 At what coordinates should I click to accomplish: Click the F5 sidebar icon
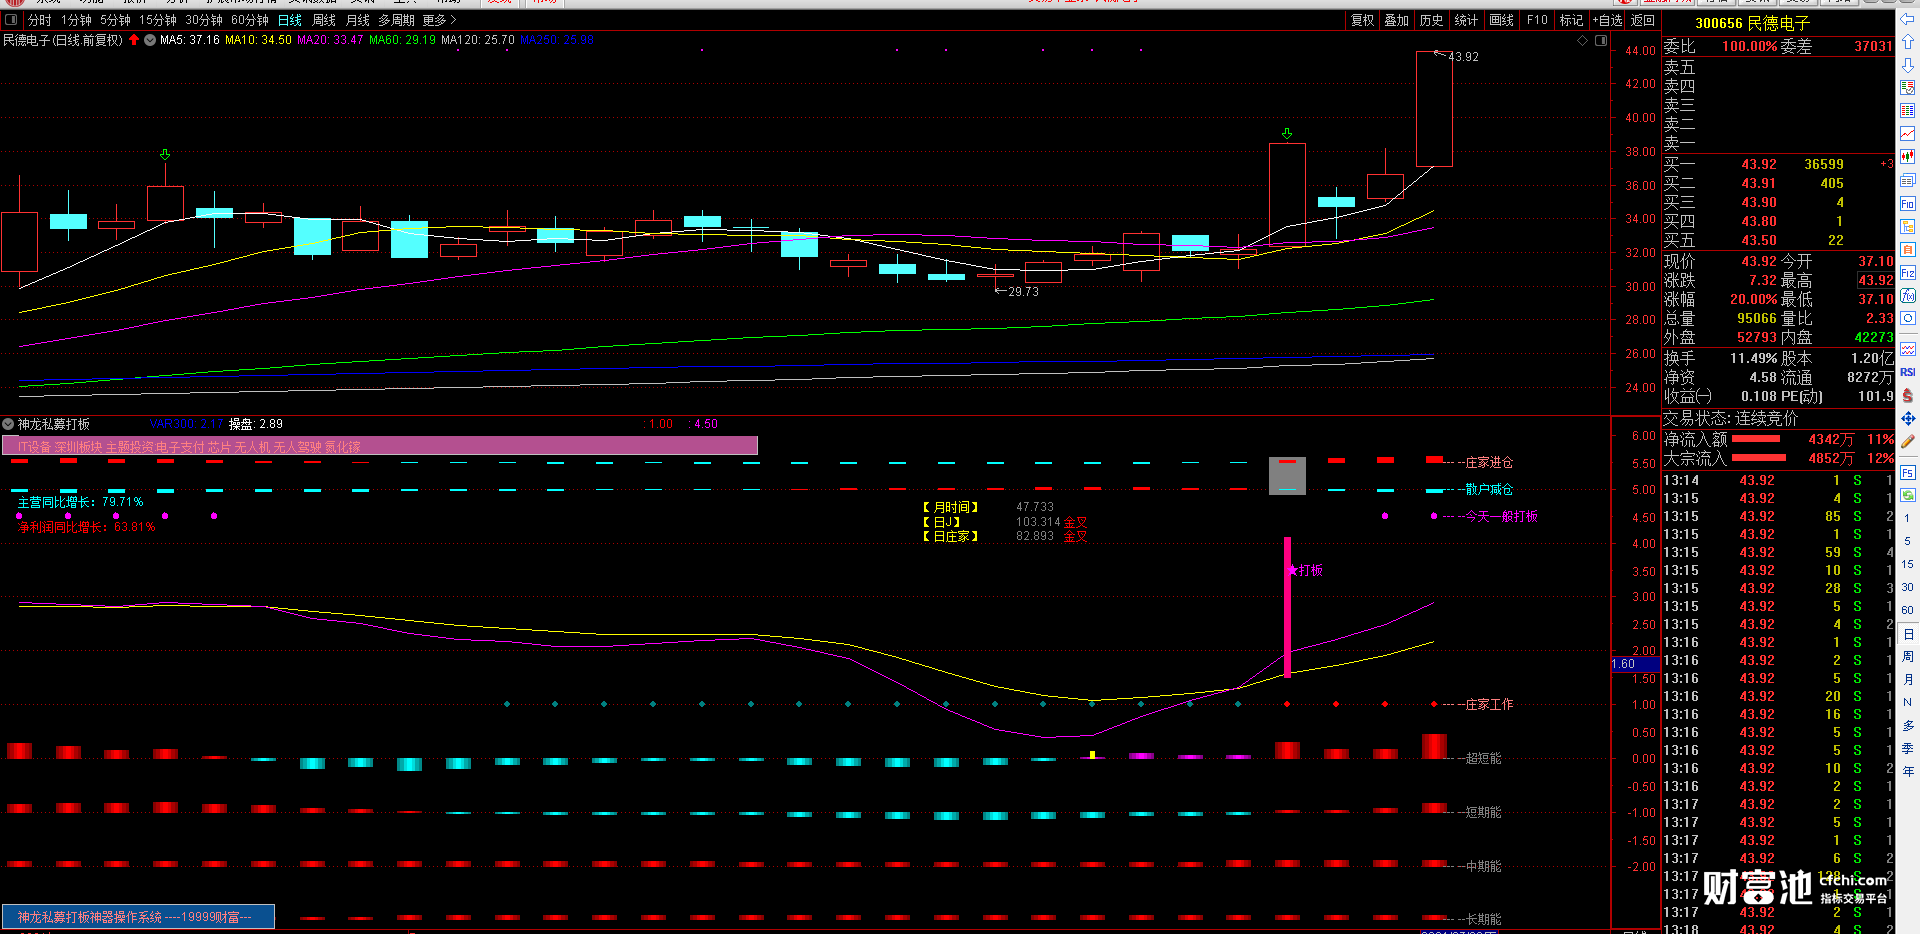click(x=1907, y=472)
